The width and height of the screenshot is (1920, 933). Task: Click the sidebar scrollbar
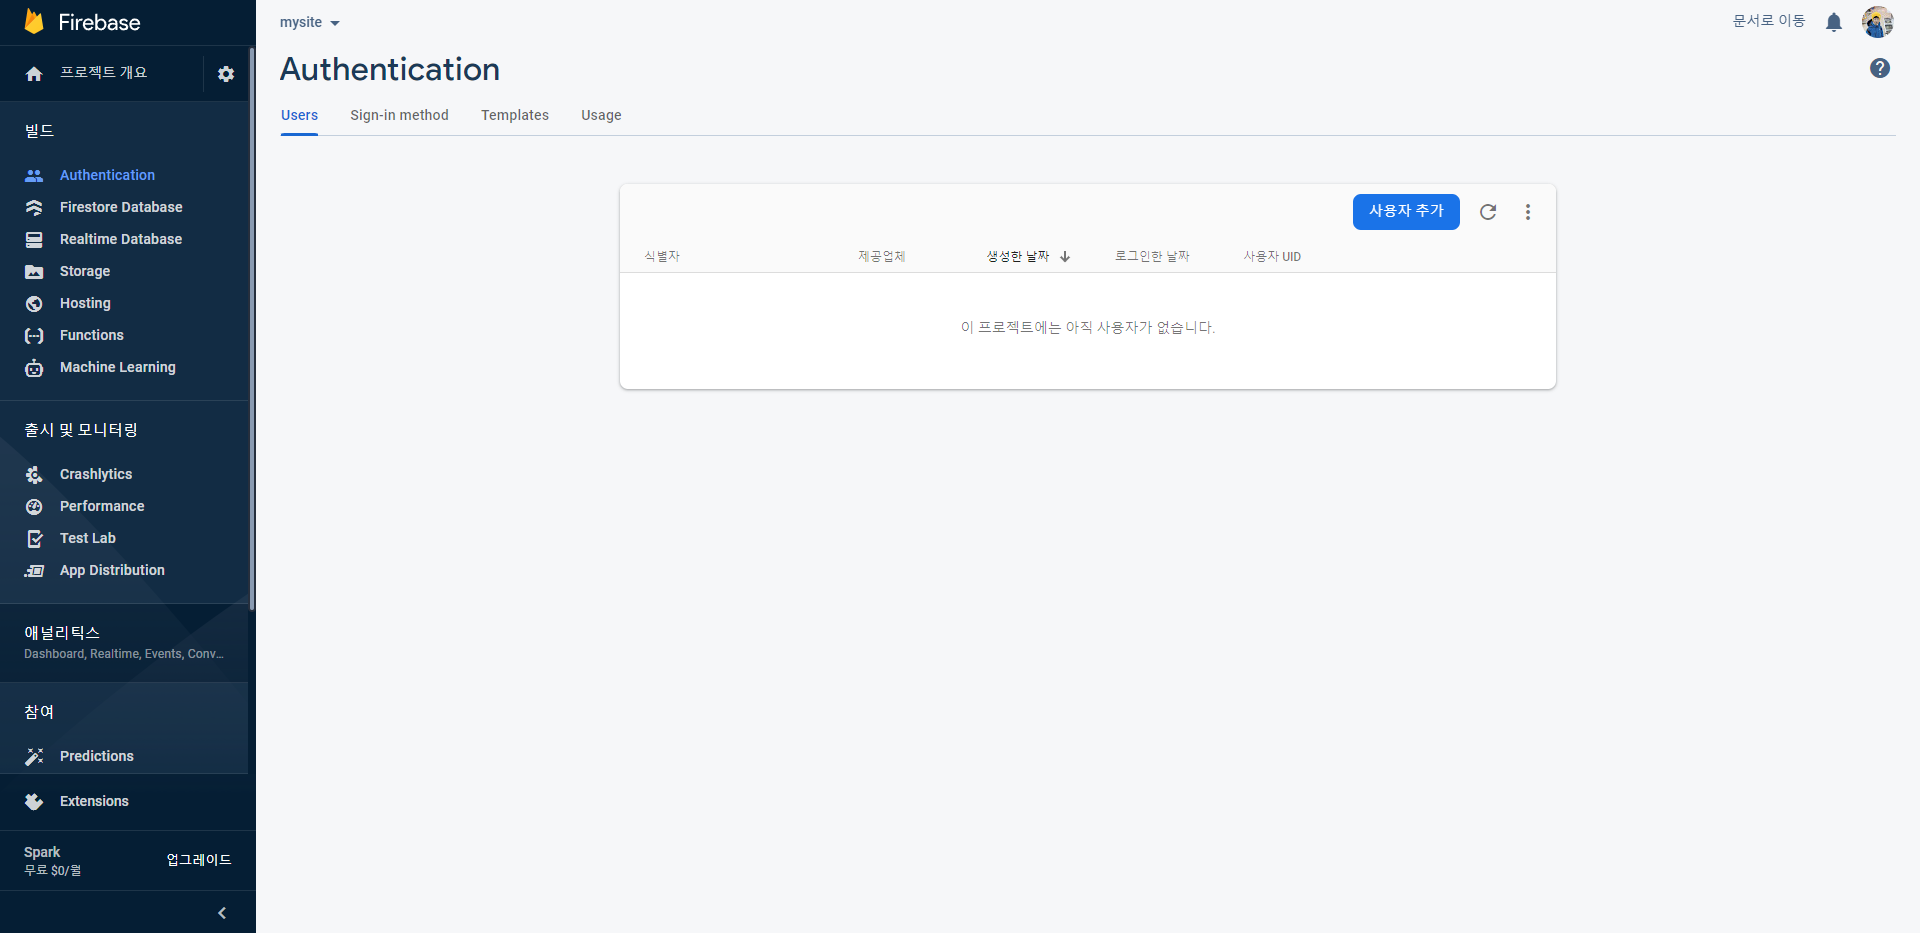[252, 328]
